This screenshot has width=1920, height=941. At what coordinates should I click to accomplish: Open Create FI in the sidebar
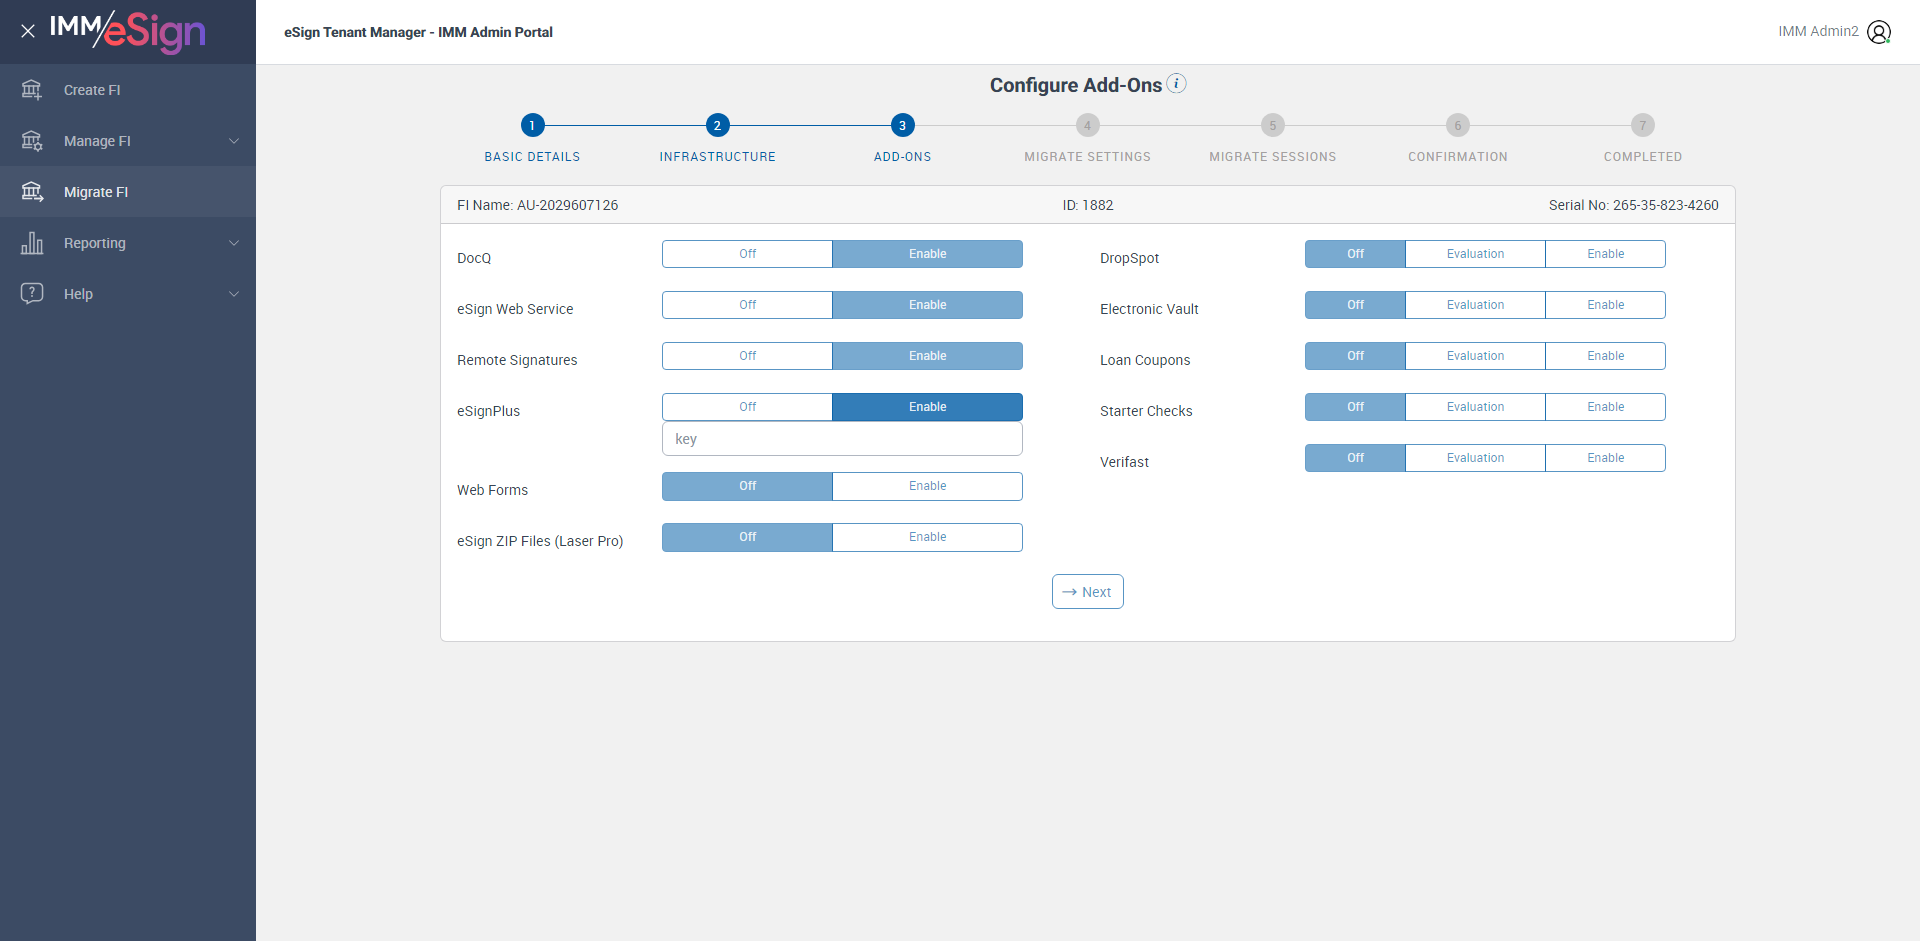point(128,90)
